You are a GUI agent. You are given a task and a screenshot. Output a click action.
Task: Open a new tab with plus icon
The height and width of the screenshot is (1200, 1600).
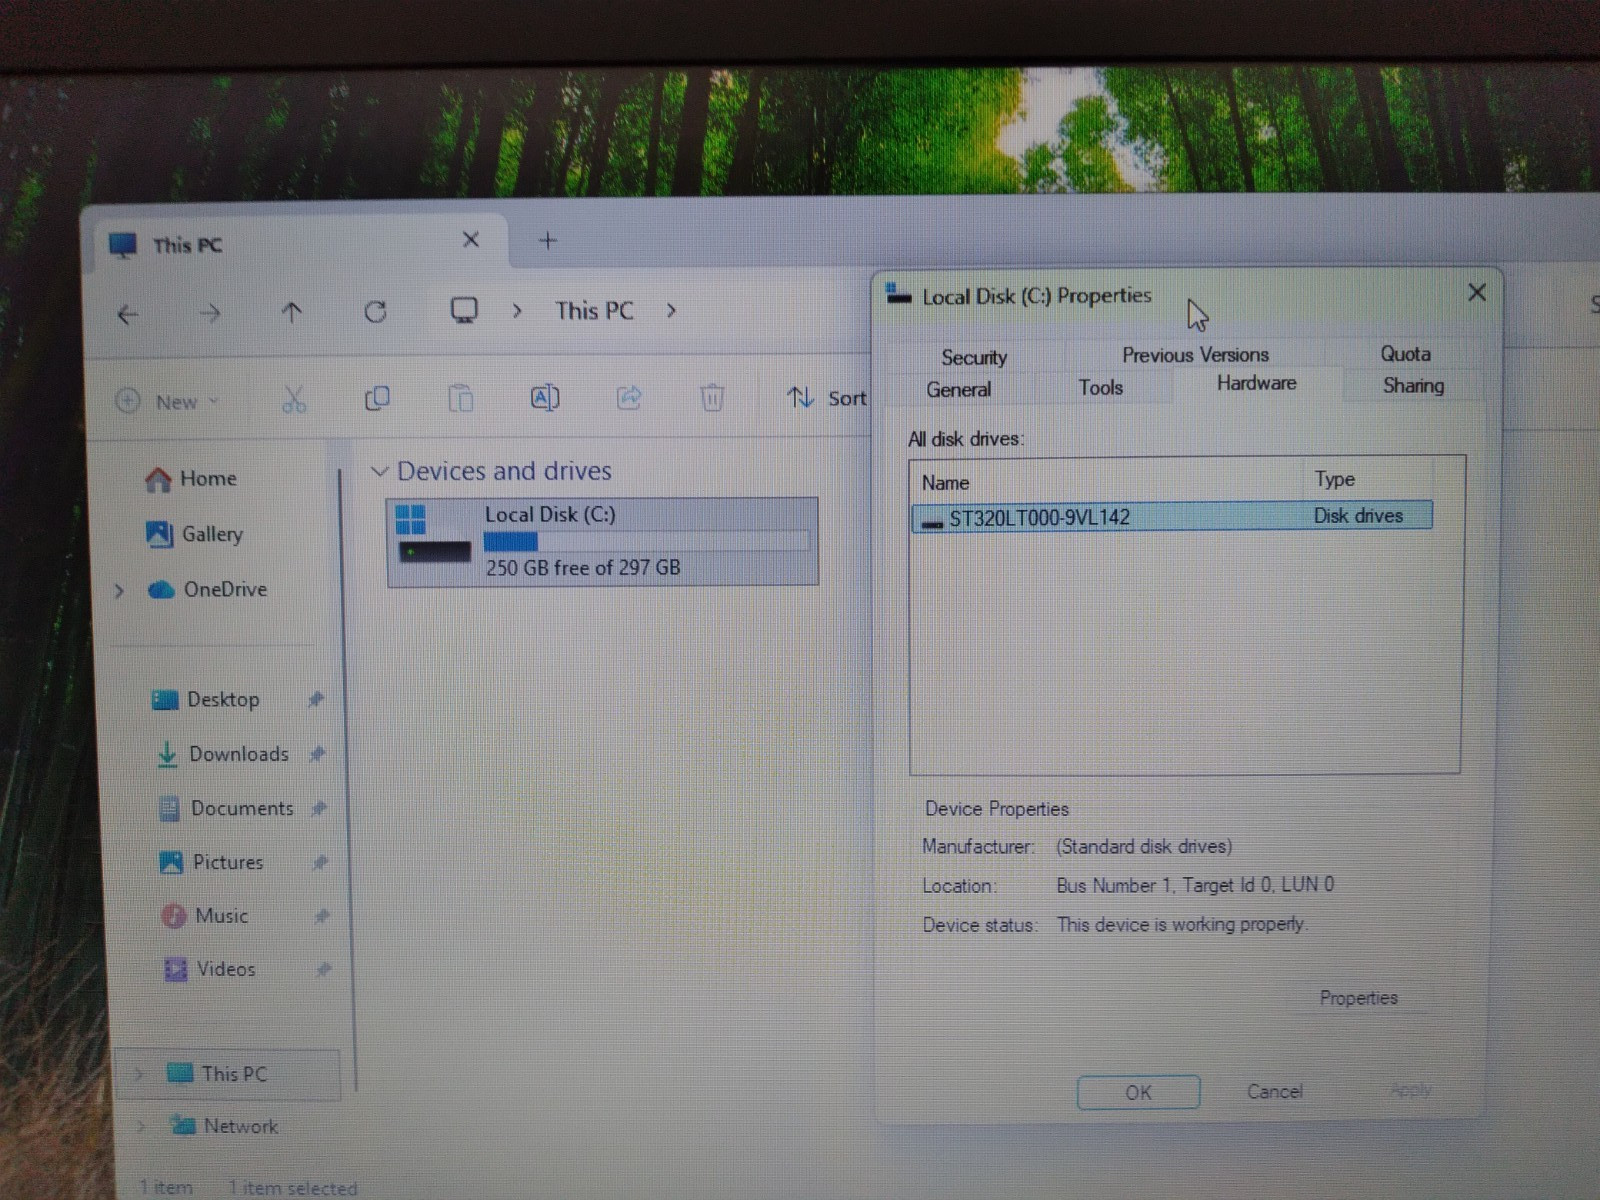[x=547, y=240]
